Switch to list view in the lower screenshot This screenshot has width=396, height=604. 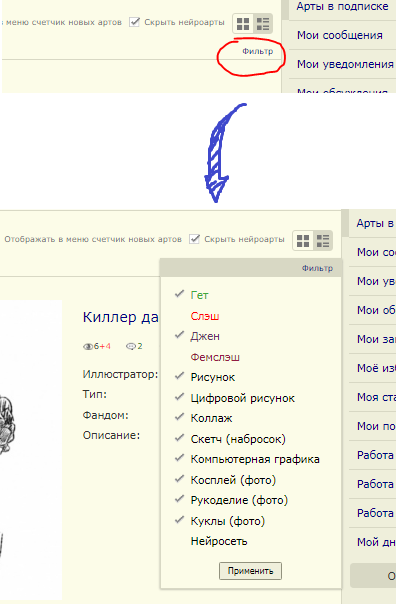[x=323, y=241]
